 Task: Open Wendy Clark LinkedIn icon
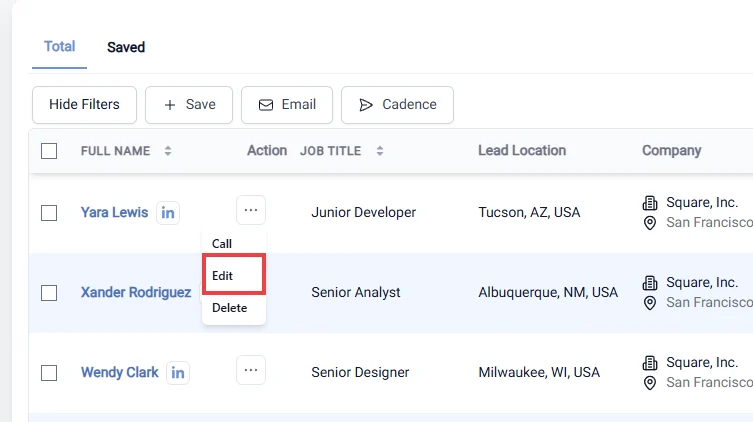point(178,373)
